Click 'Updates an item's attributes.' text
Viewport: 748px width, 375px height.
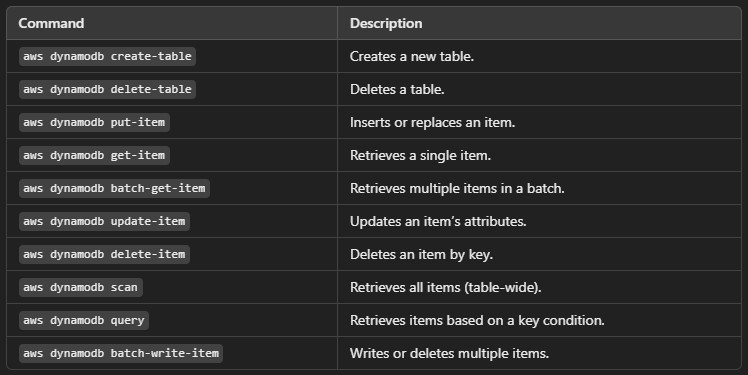tap(438, 221)
